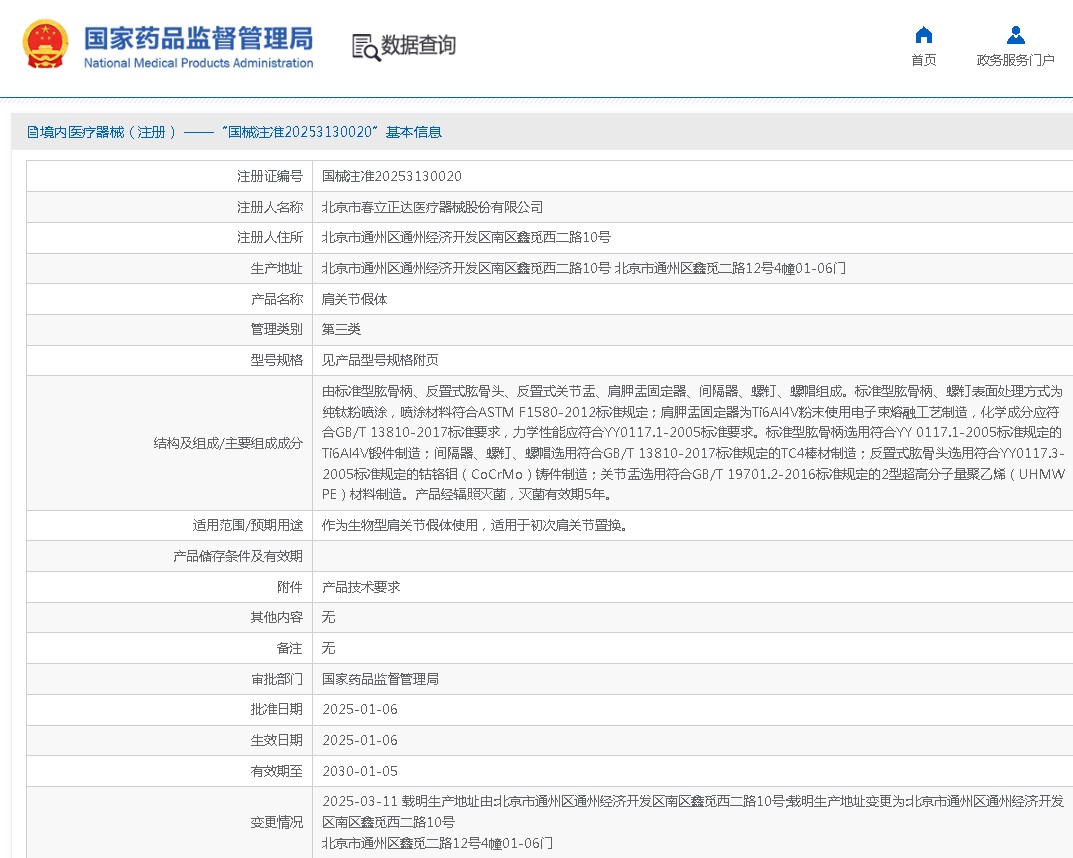
Task: Select the 注册人住所 label cell
Action: pos(170,237)
